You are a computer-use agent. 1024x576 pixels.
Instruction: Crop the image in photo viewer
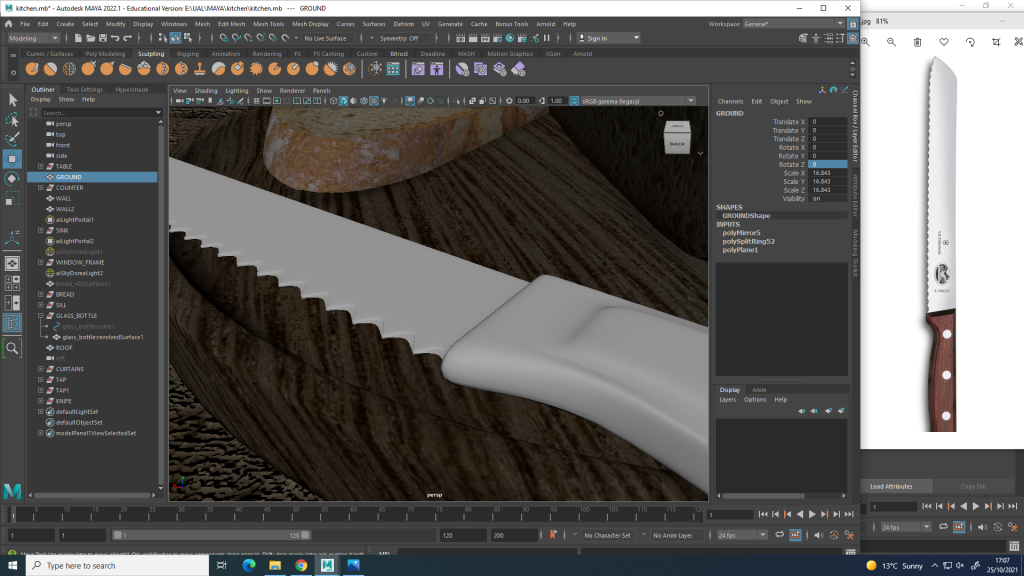click(x=996, y=42)
